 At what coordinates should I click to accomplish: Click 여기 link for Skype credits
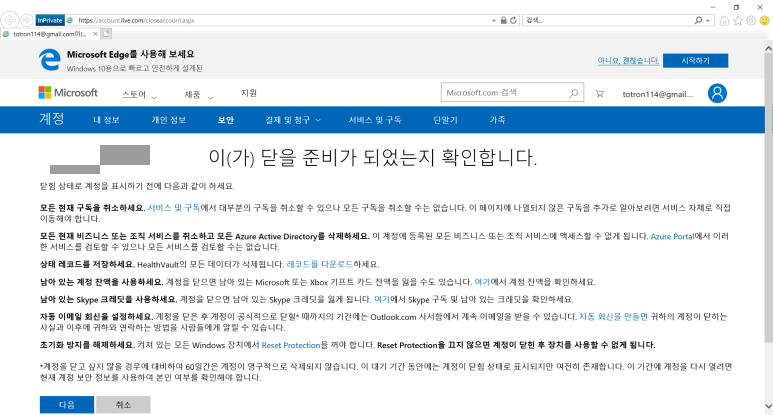coord(382,299)
